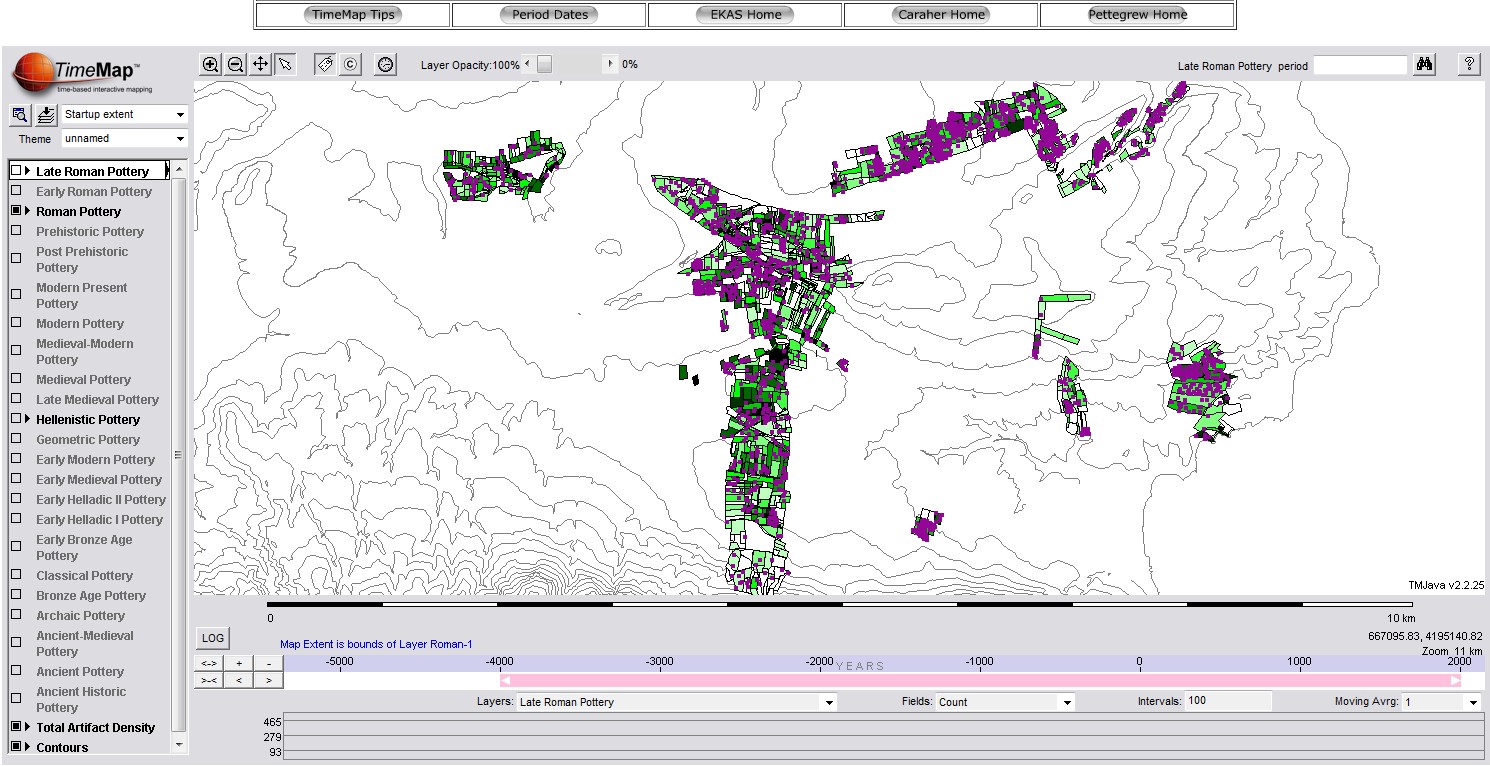The width and height of the screenshot is (1490, 766).
Task: Open the TimeMap Tips tab
Action: coord(353,15)
